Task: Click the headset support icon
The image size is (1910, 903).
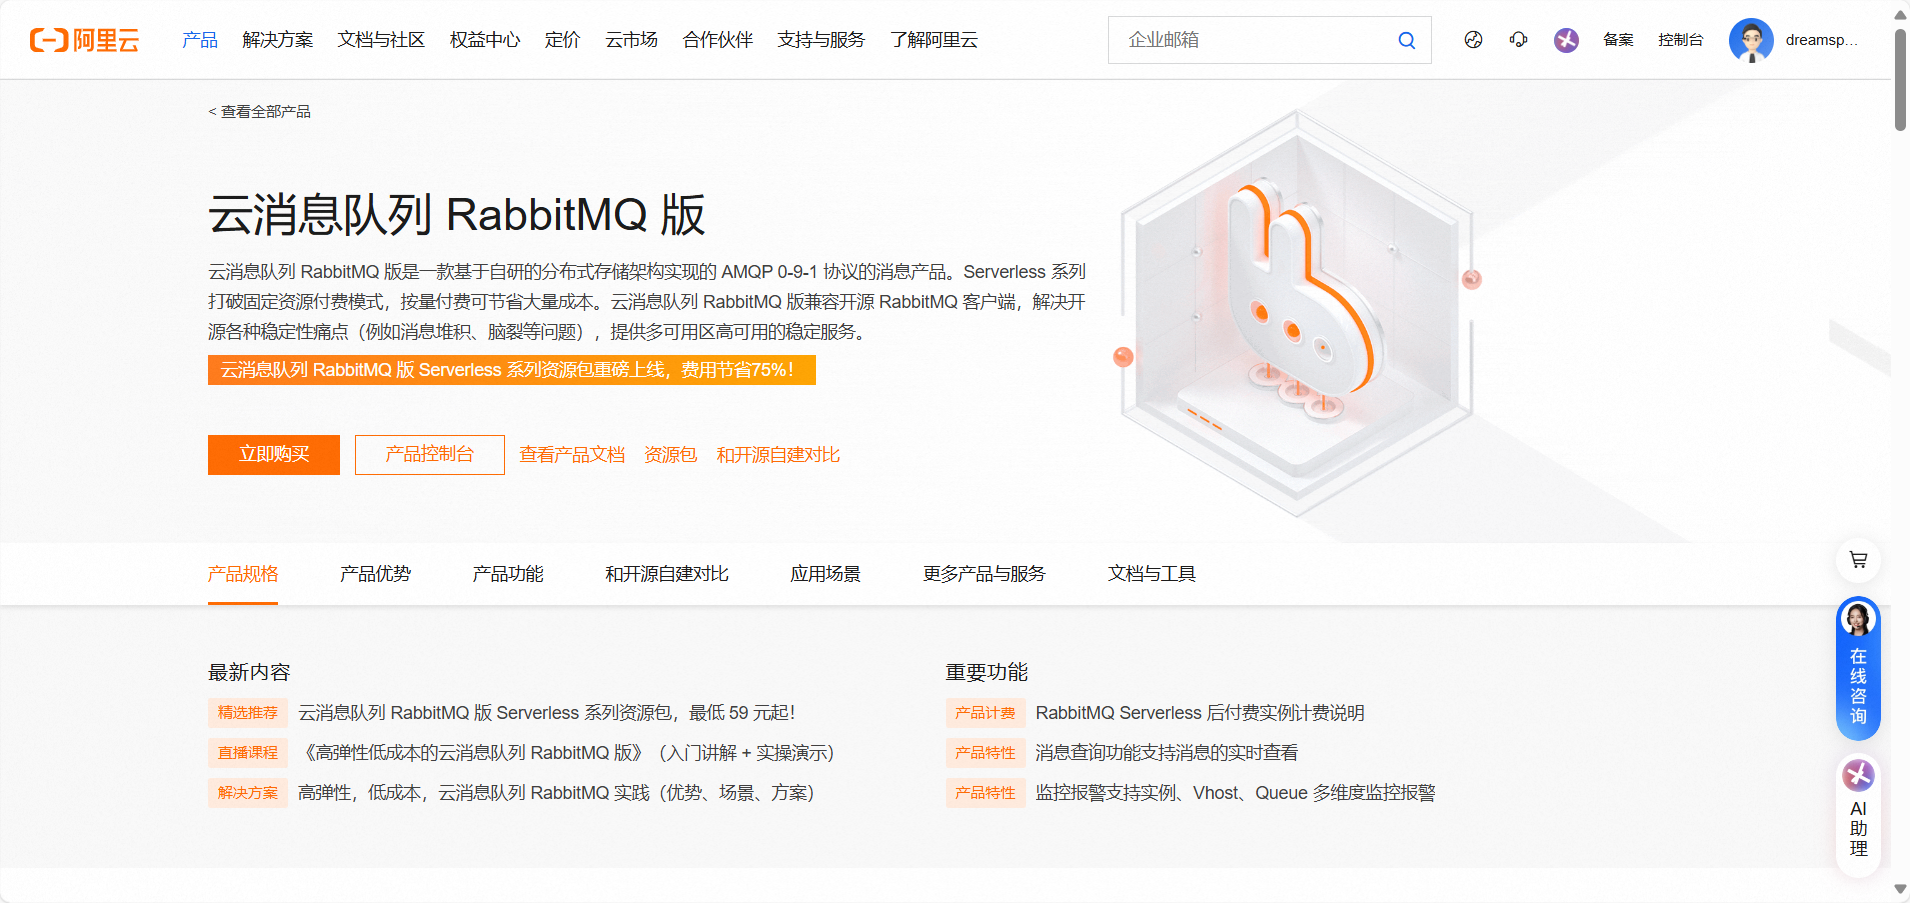Action: coord(1518,40)
